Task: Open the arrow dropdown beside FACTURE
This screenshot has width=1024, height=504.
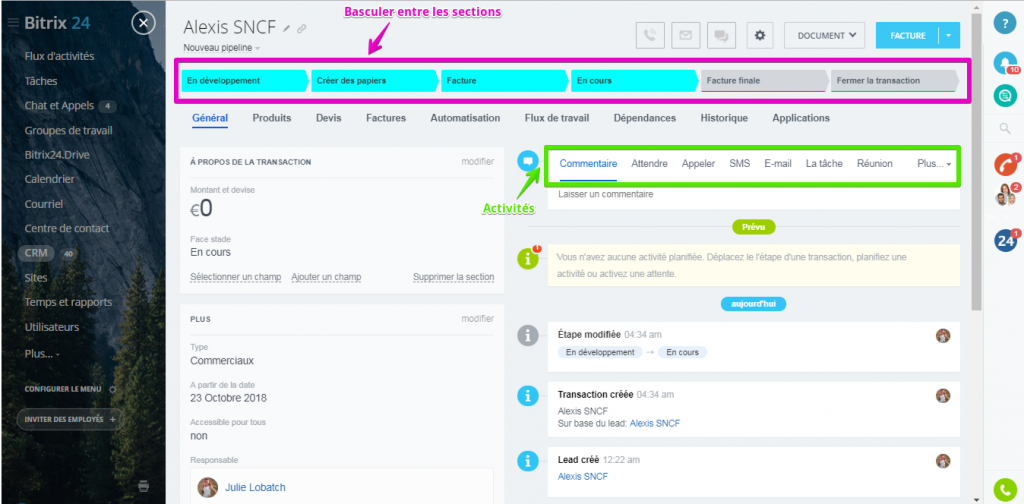Action: point(949,36)
